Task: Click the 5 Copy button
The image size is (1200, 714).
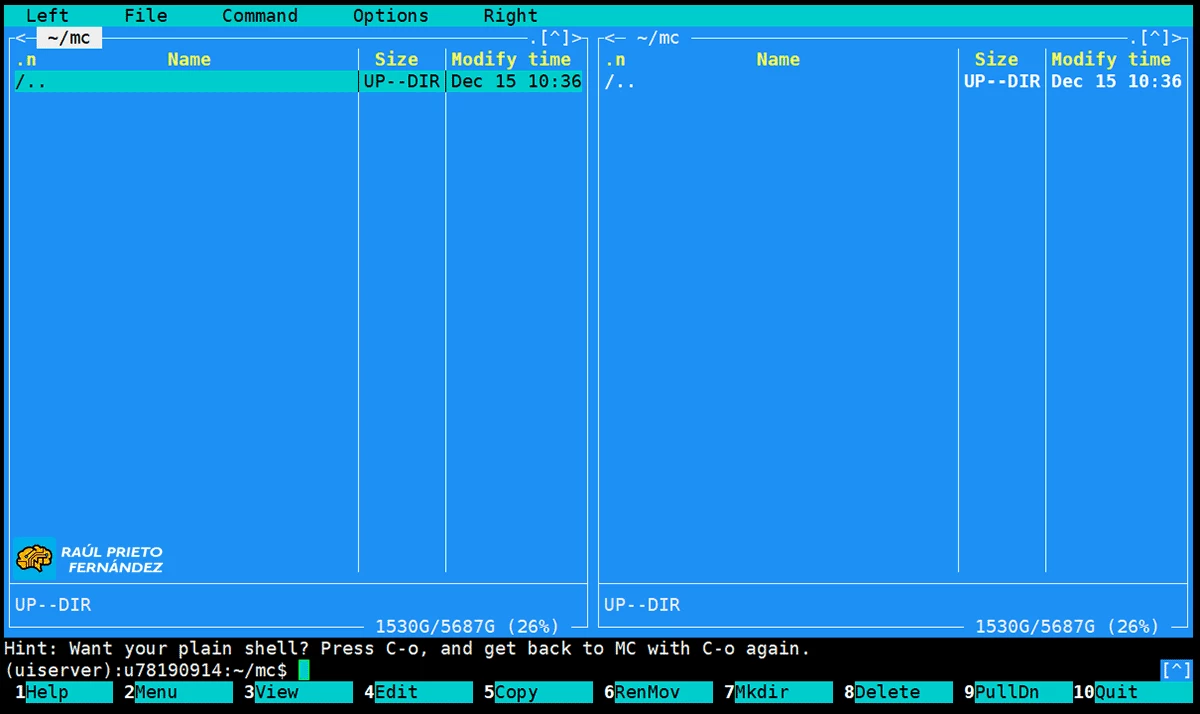Action: (x=528, y=692)
